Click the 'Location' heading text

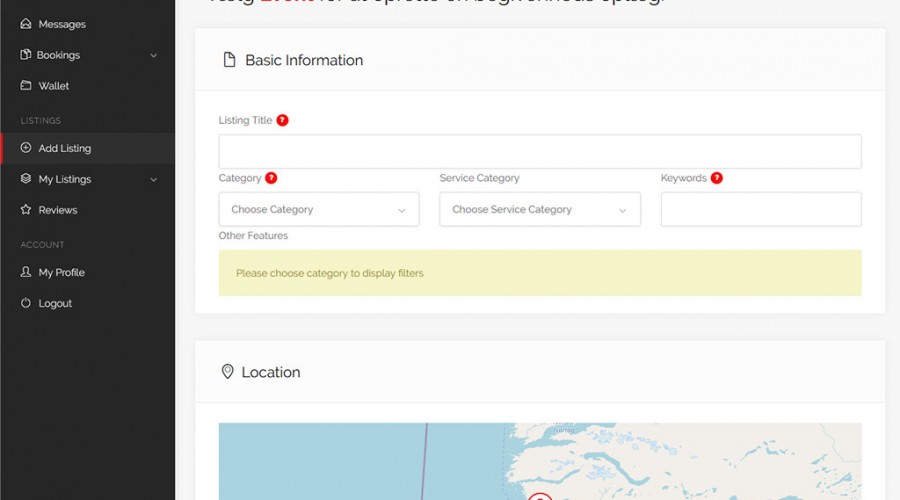click(271, 372)
